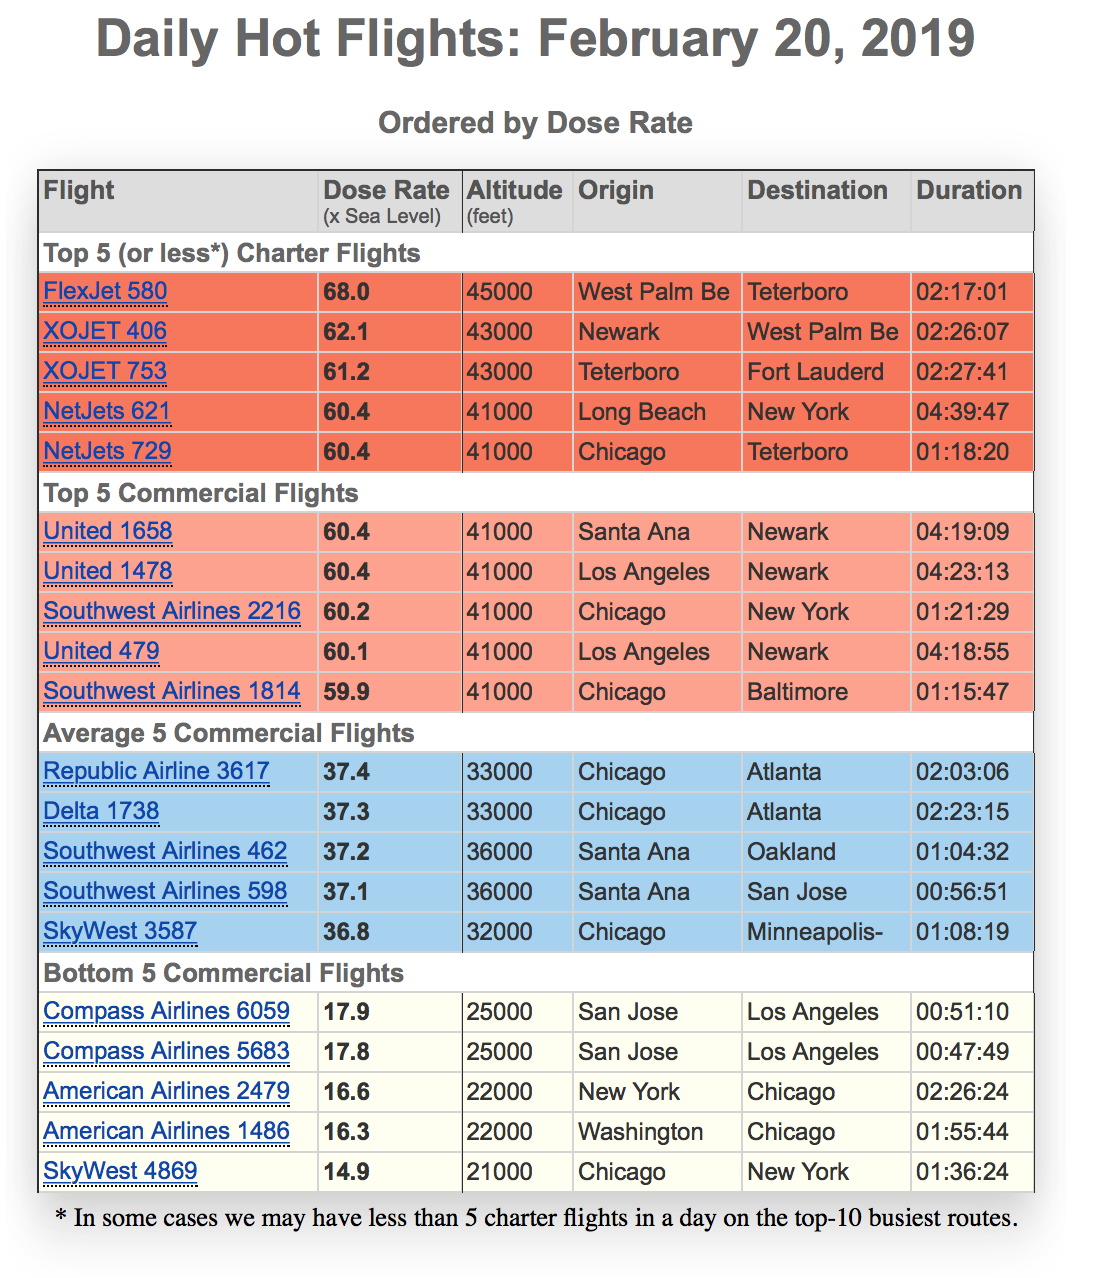Open the FlexJet 580 flight link
This screenshot has height=1278, width=1106.
click(x=105, y=292)
